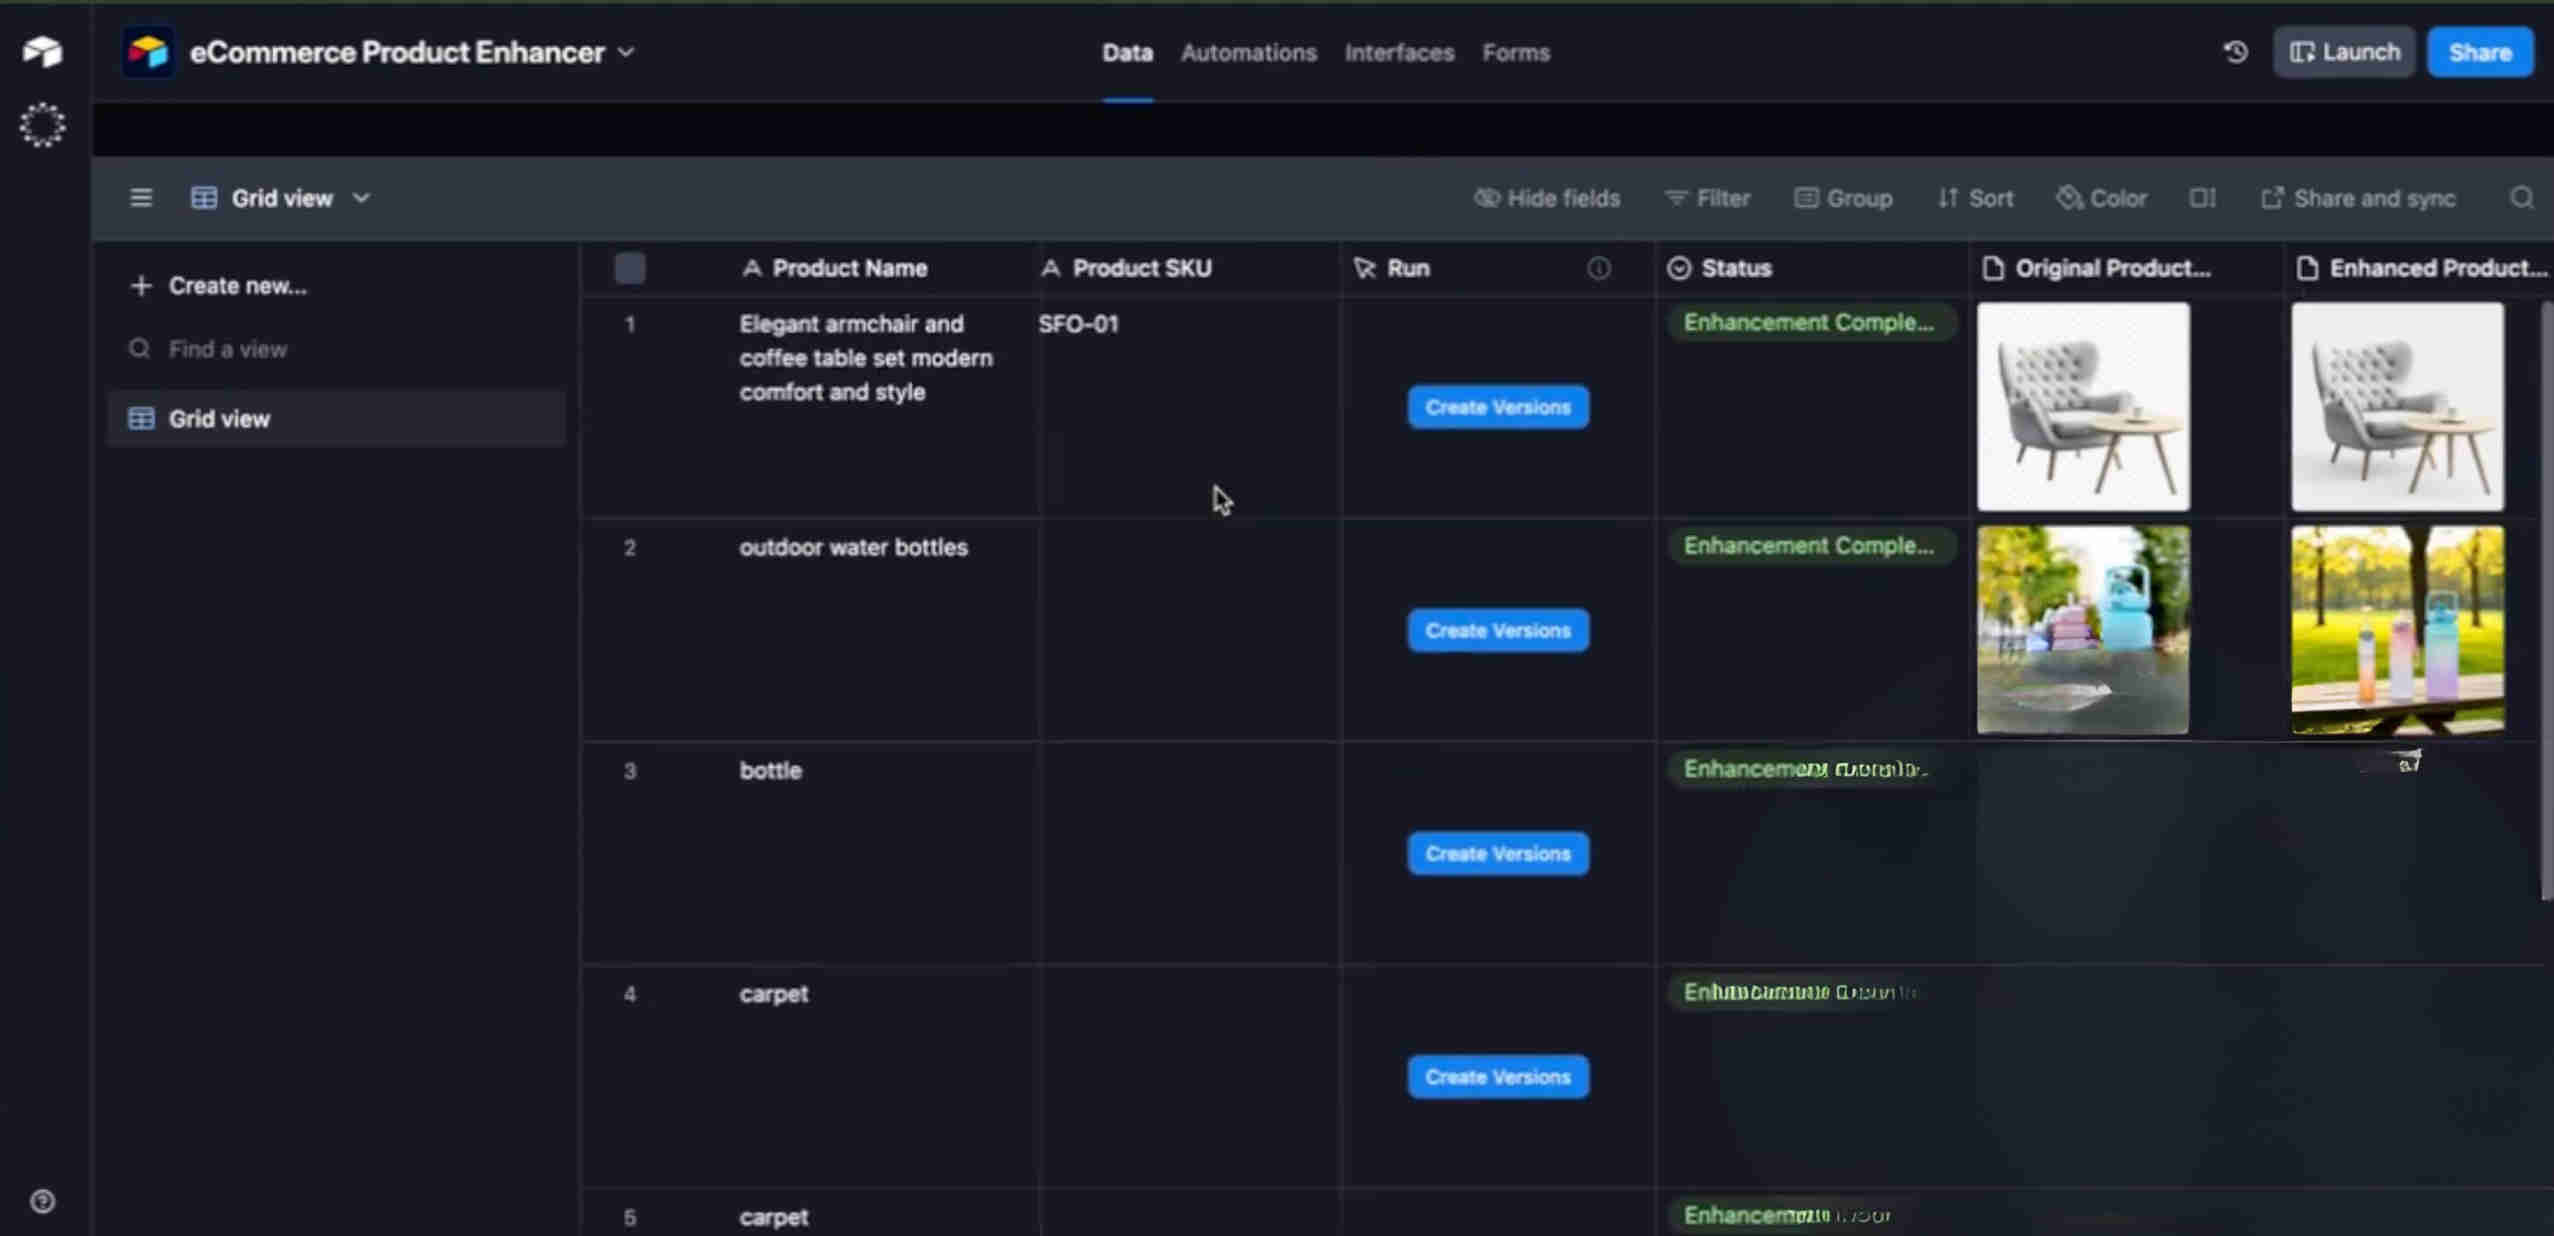Viewport: 2554px width, 1236px height.
Task: Open Share and sync menu
Action: tap(2358, 198)
